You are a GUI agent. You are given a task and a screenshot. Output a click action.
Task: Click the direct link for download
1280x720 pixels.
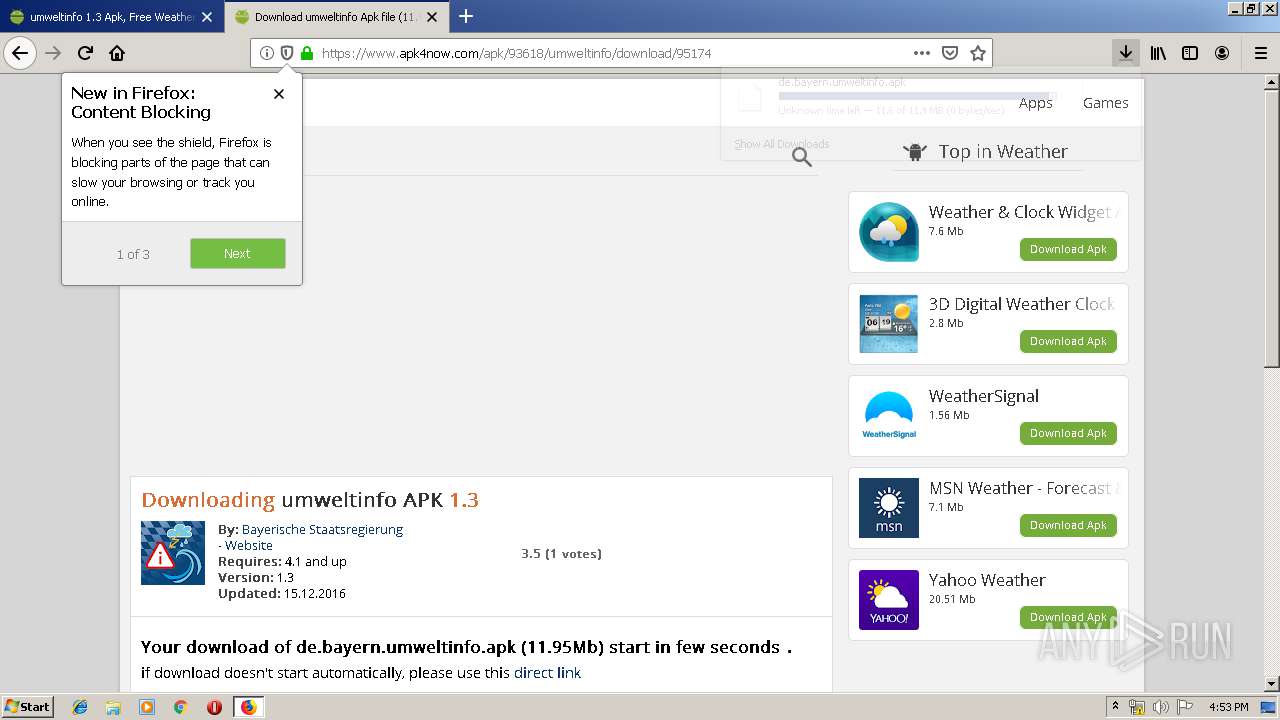547,673
